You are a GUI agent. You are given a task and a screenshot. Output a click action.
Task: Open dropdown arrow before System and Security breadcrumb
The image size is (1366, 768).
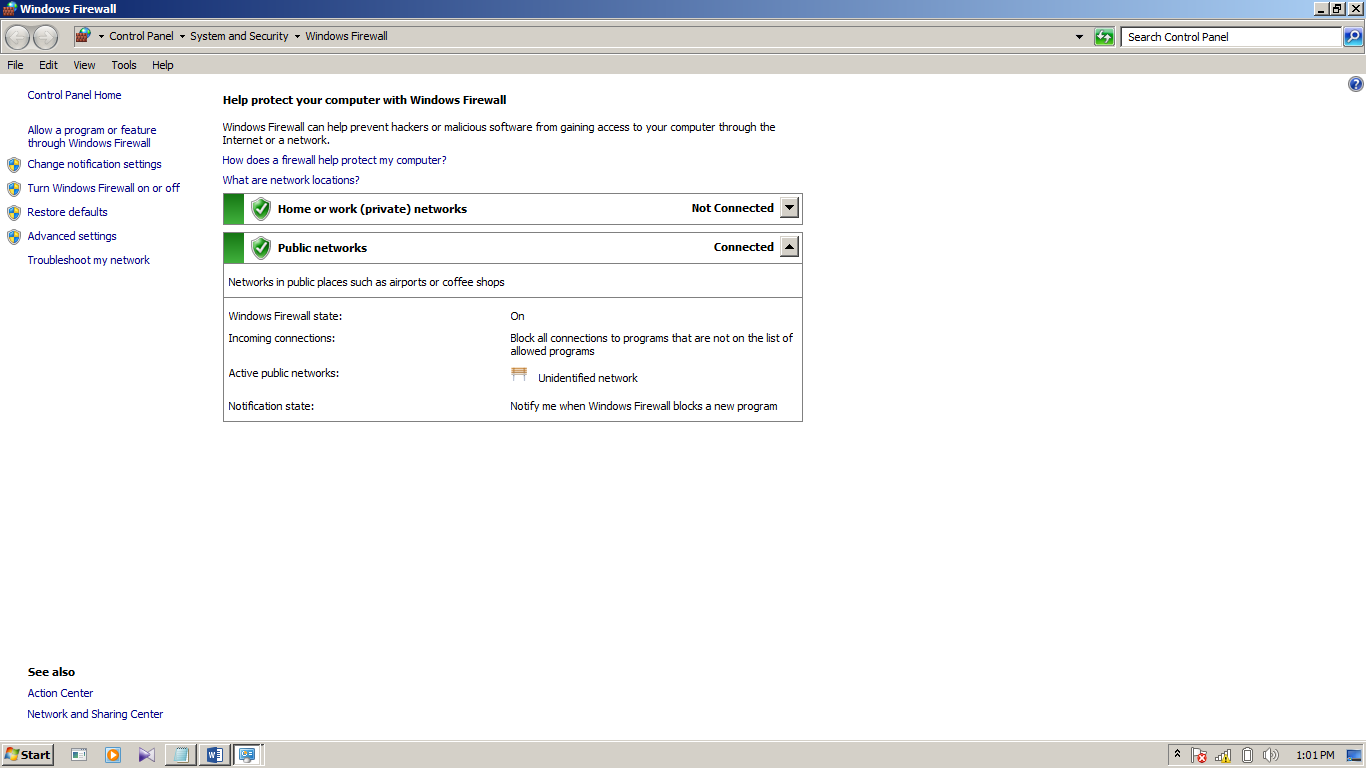[x=182, y=37]
